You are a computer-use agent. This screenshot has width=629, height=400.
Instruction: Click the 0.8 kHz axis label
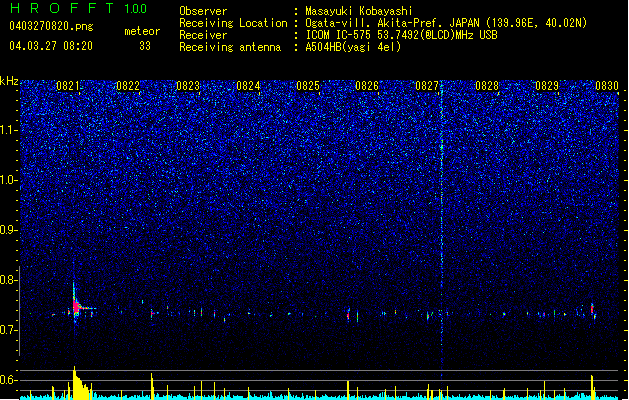[9, 280]
